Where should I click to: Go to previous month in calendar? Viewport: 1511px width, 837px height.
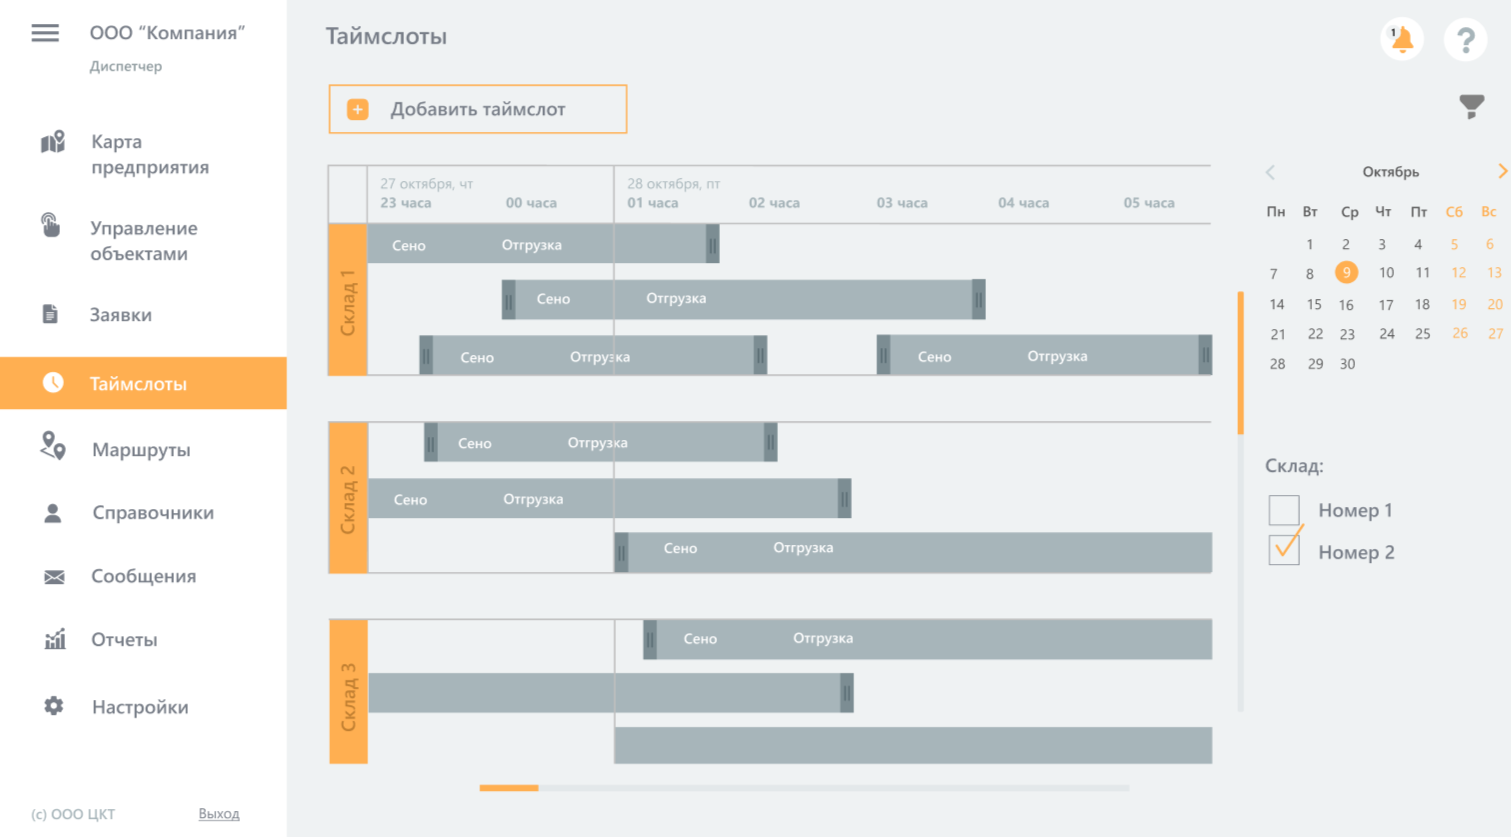pos(1271,172)
